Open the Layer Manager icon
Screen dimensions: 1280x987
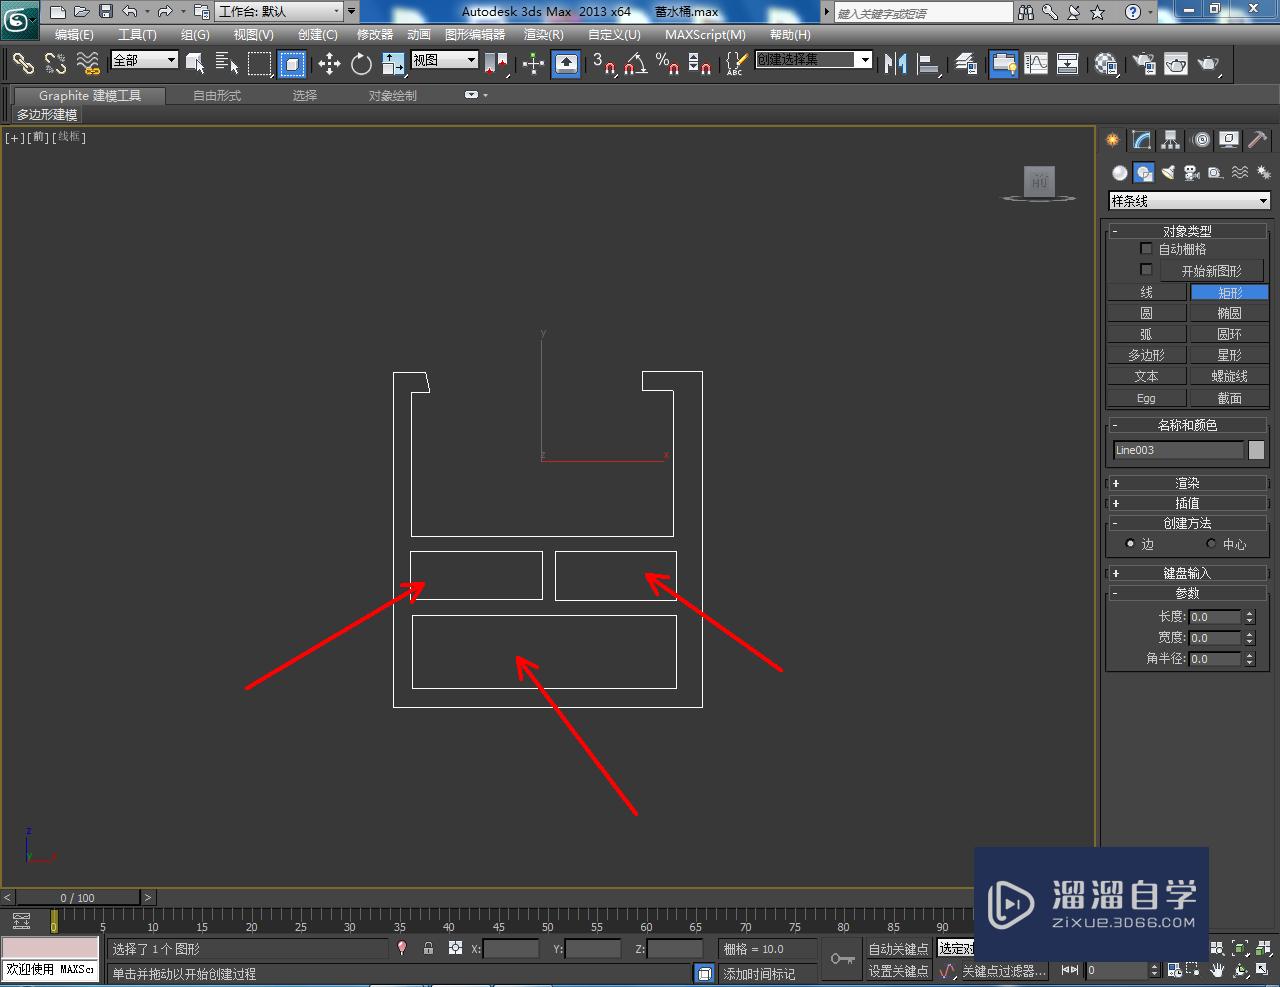tap(966, 64)
